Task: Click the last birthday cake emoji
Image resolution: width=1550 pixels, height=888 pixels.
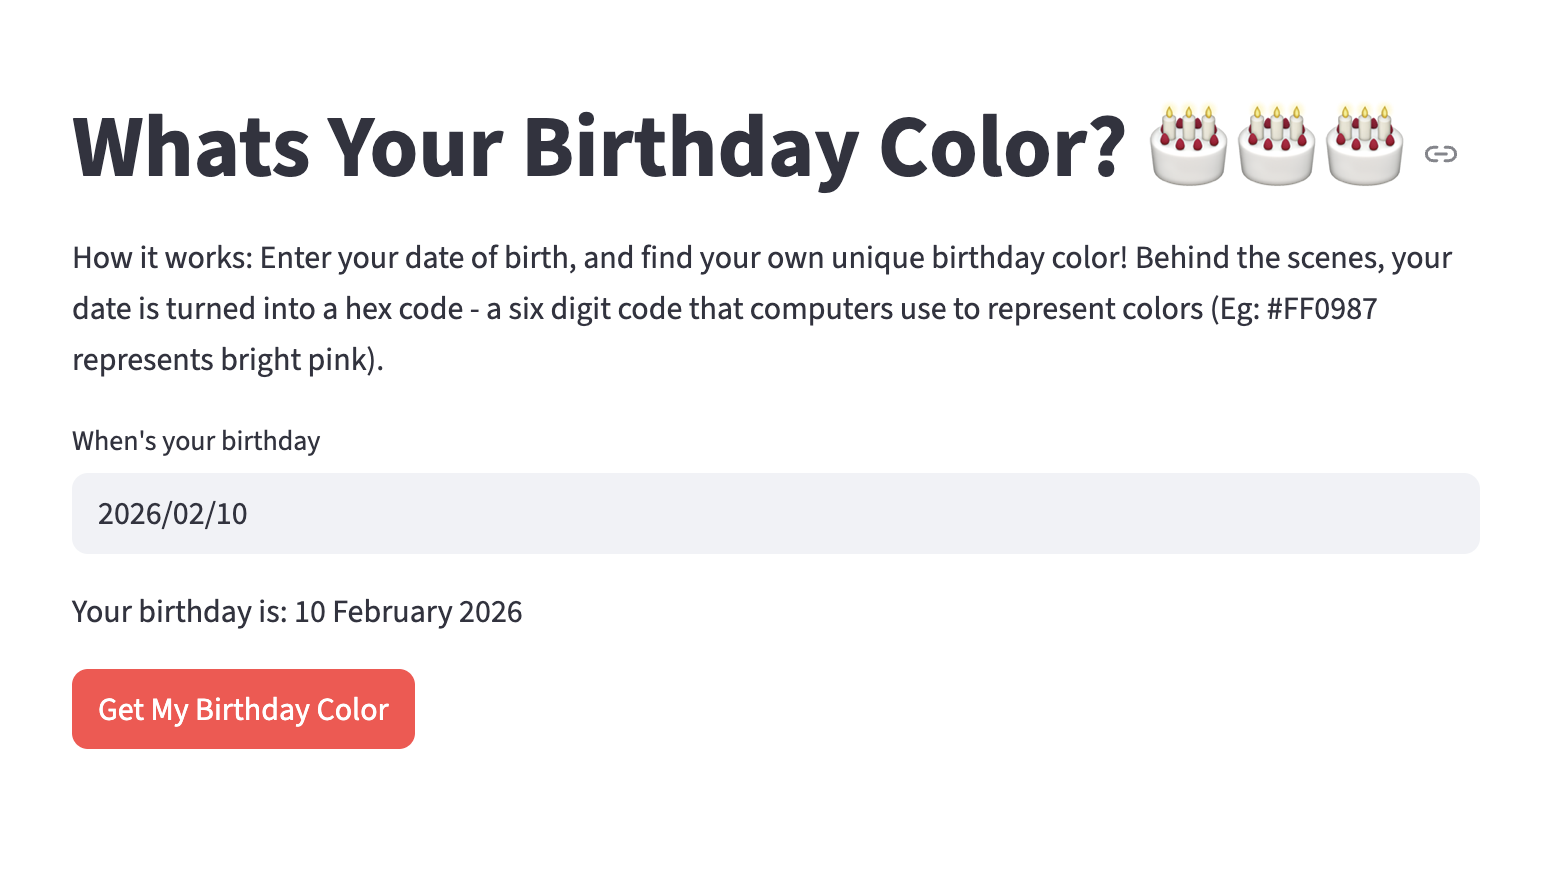Action: tap(1364, 146)
